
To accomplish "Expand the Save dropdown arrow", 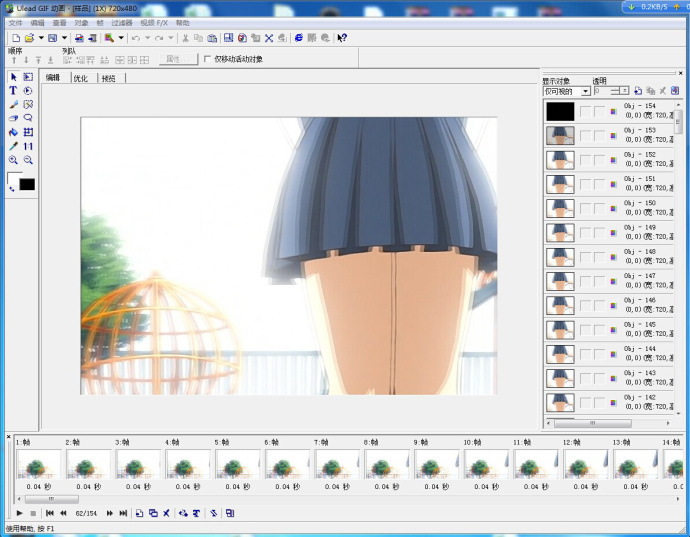I will pyautogui.click(x=64, y=38).
